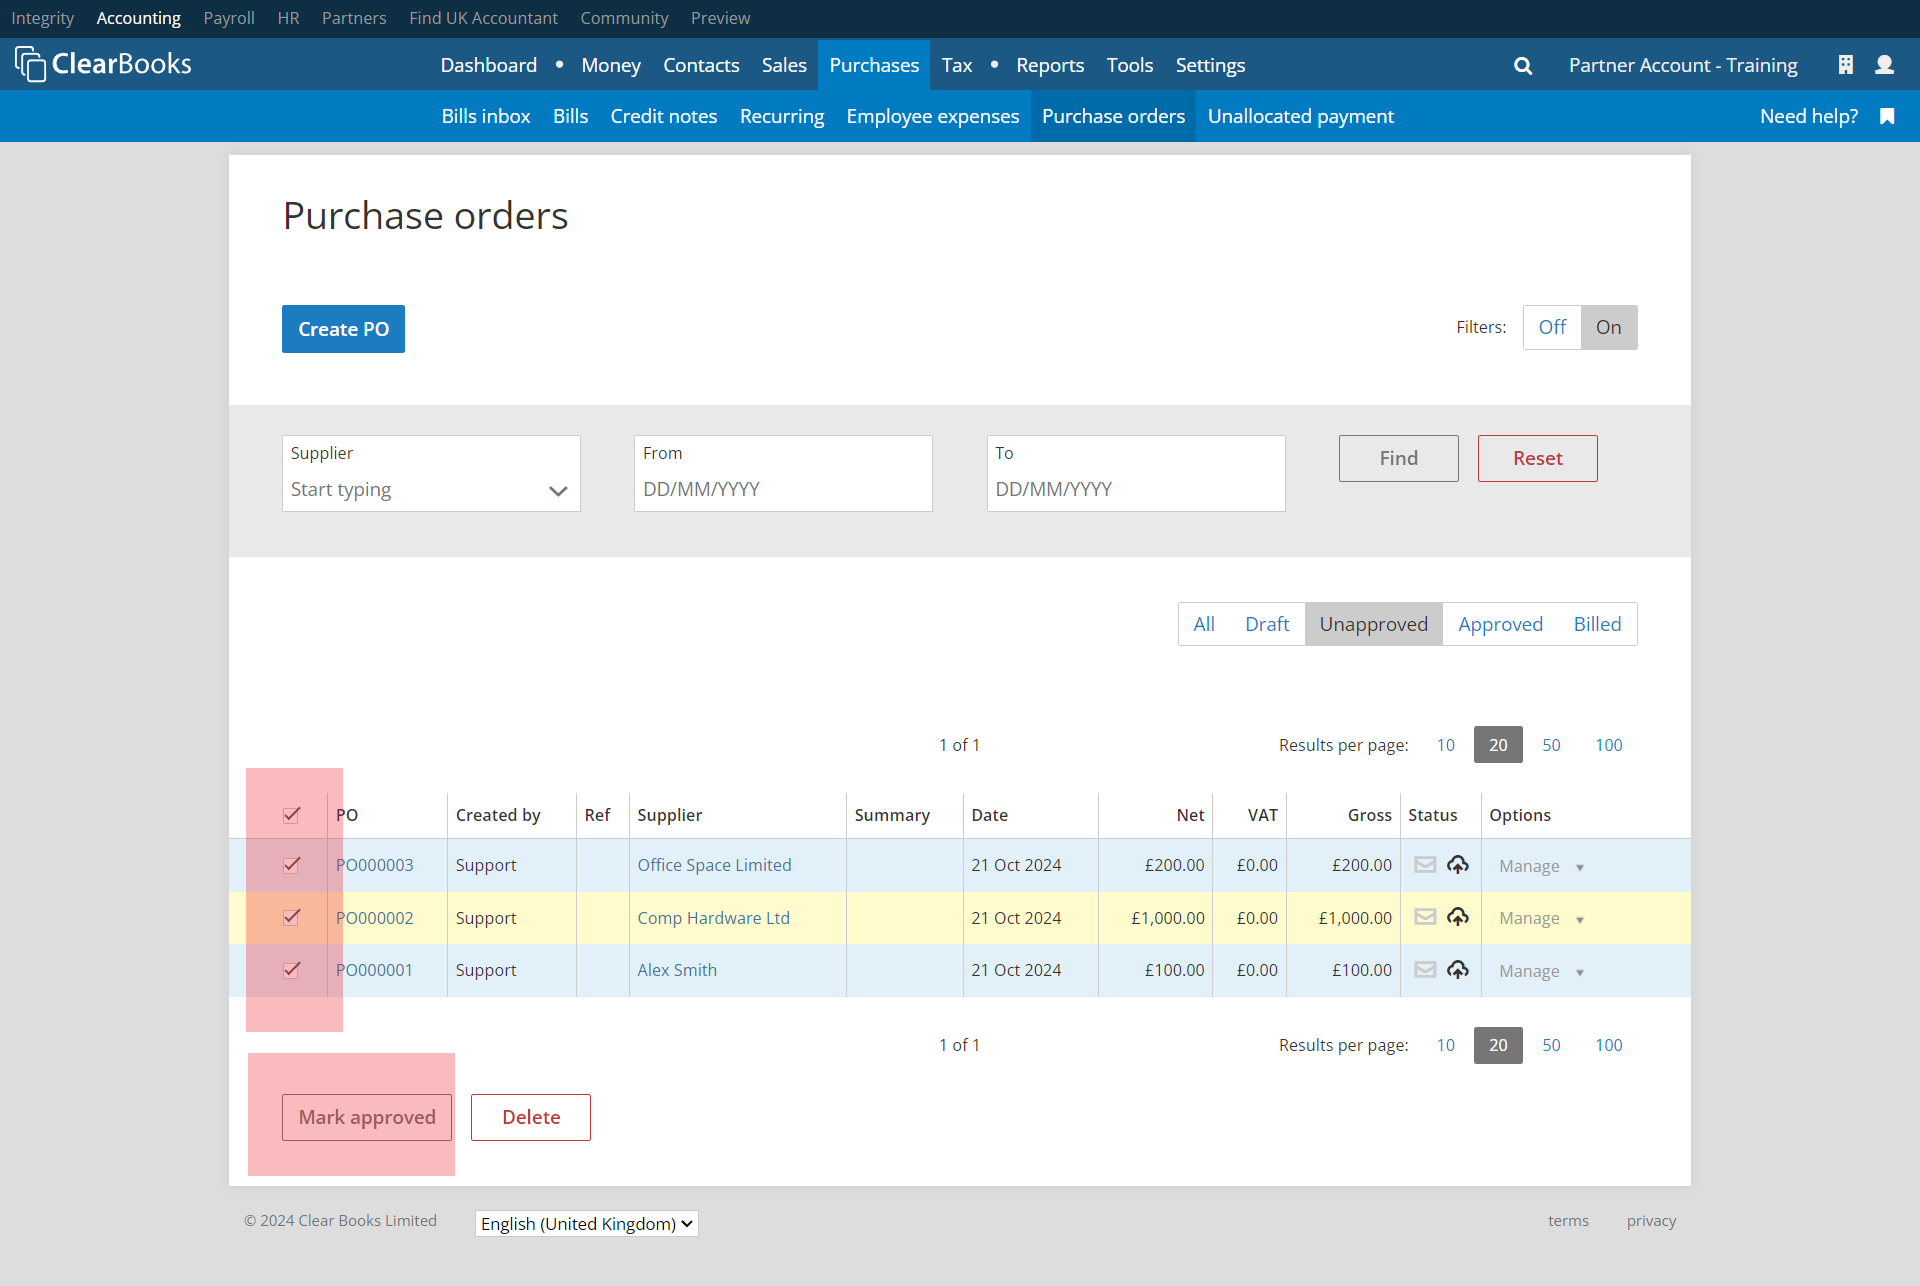Click the ClearBooks logo
This screenshot has height=1286, width=1920.
(103, 64)
